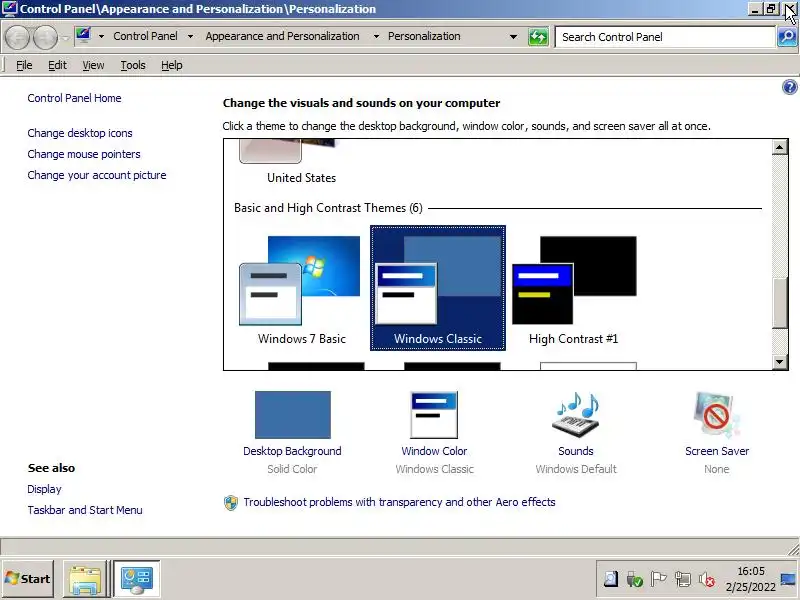Open the Screen Saver link
This screenshot has width=800, height=600.
[717, 451]
